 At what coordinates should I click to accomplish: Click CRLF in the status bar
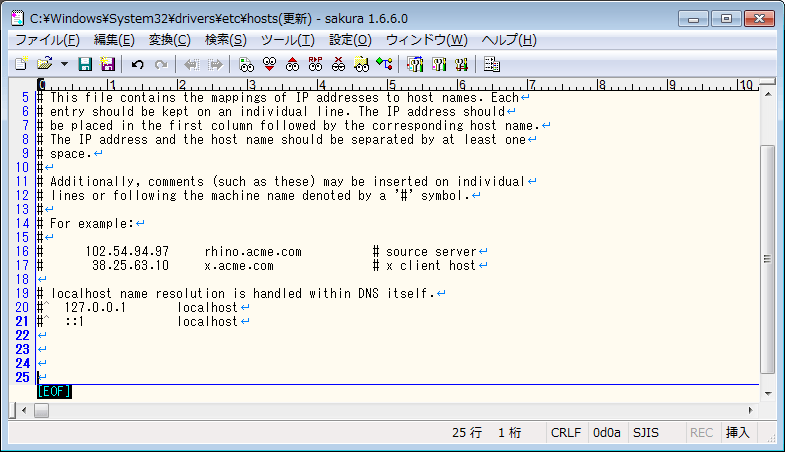point(566,432)
